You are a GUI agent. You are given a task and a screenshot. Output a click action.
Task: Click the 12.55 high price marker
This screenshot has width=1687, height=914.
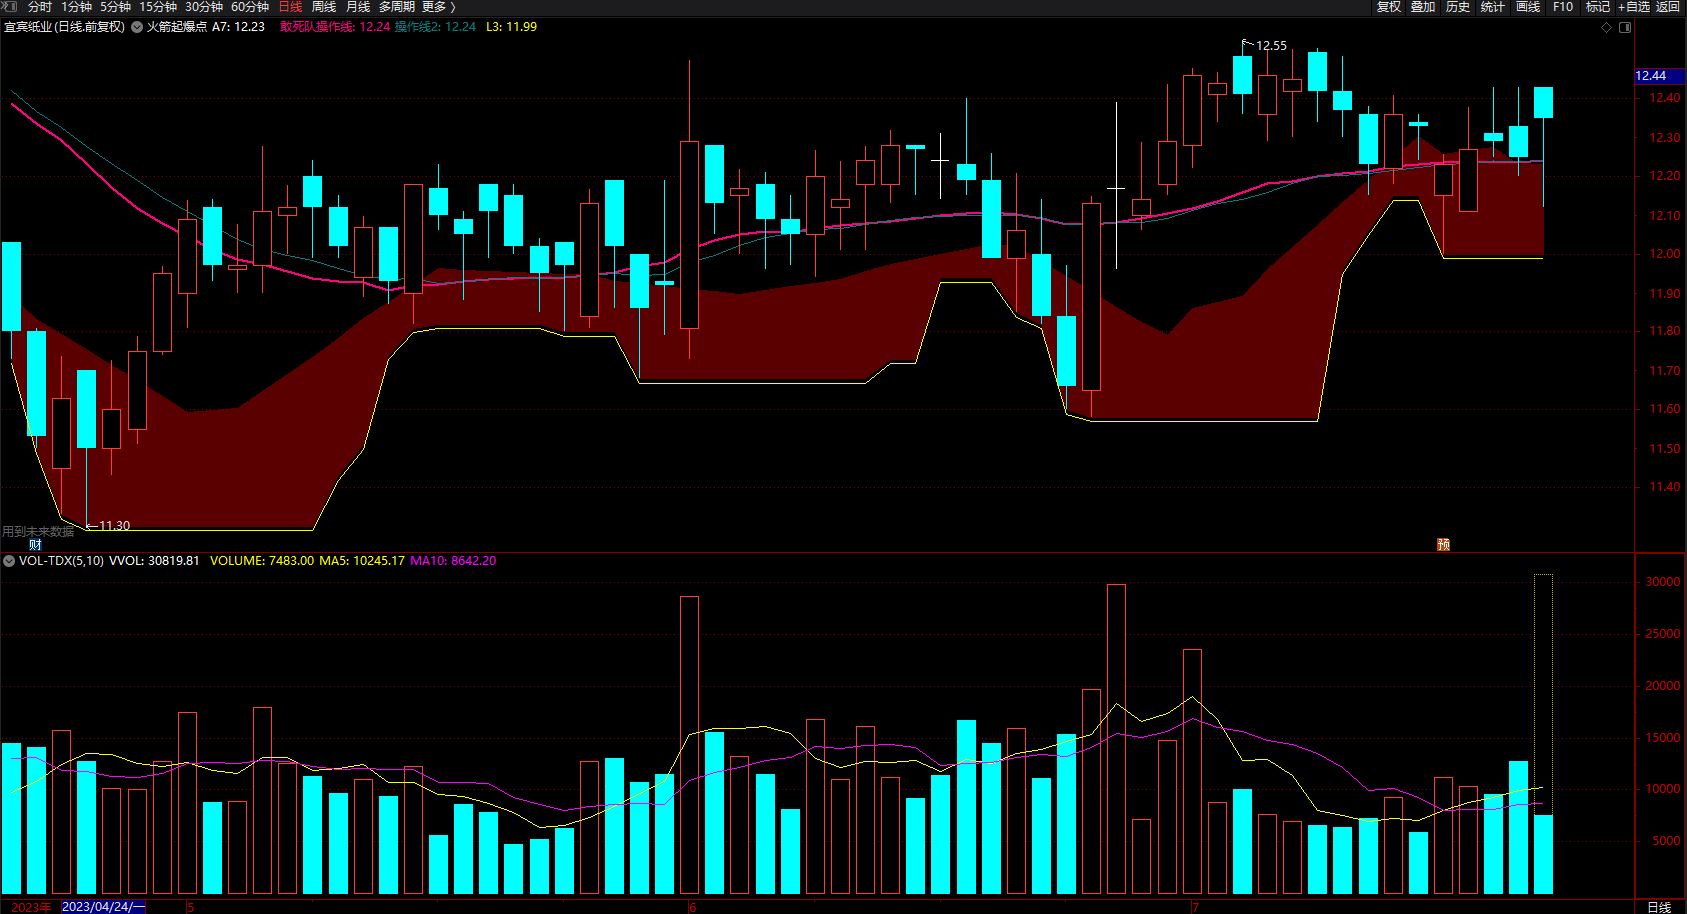coord(1271,46)
